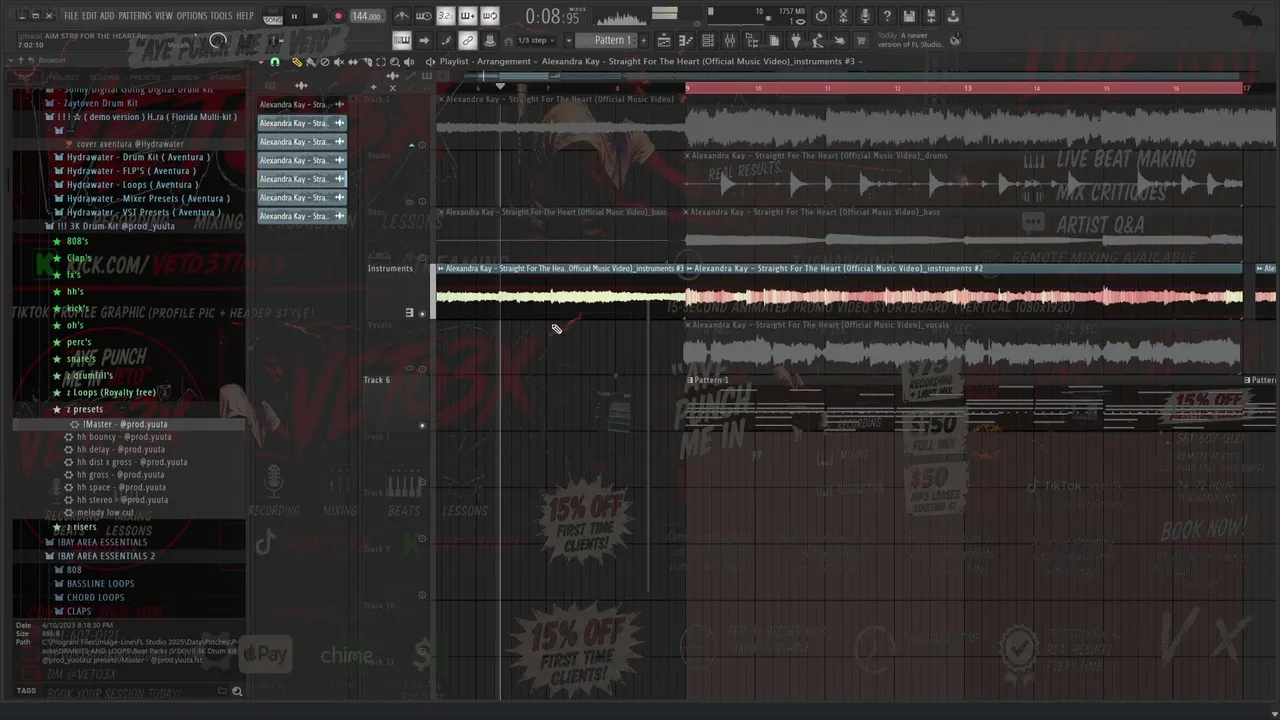Select the Delete tool in playlist toolbar
This screenshot has height=720, width=1280.
pos(325,62)
